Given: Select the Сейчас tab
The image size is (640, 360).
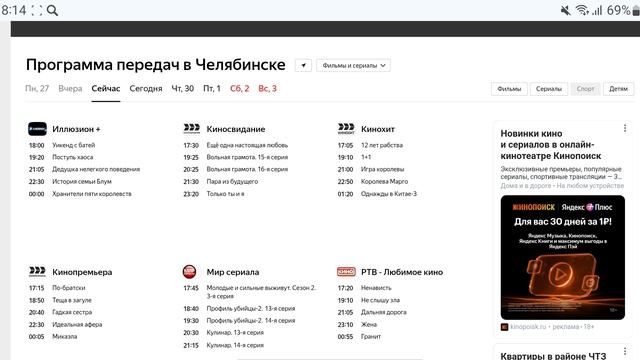Looking at the screenshot, I should coord(106,89).
